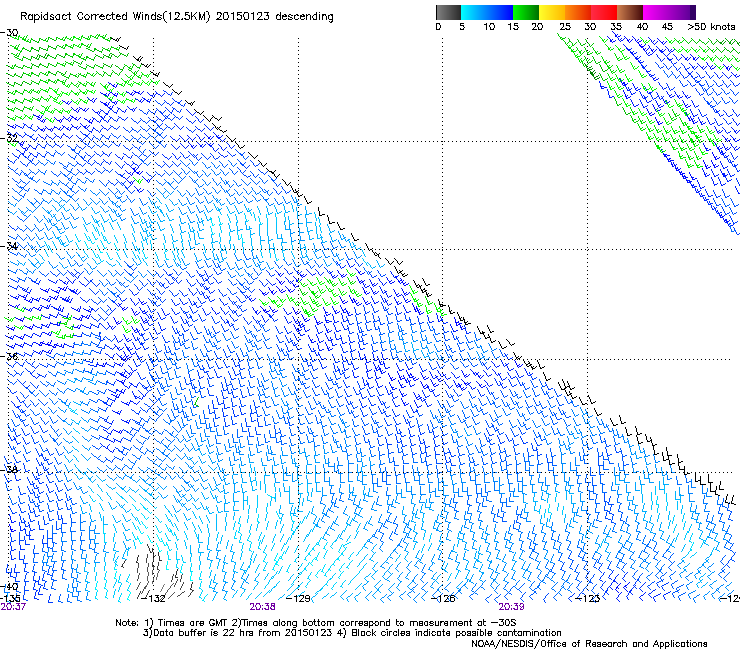This screenshot has height=650, width=740.
Task: Click the purple time stamp '20:37'
Action: 13,607
